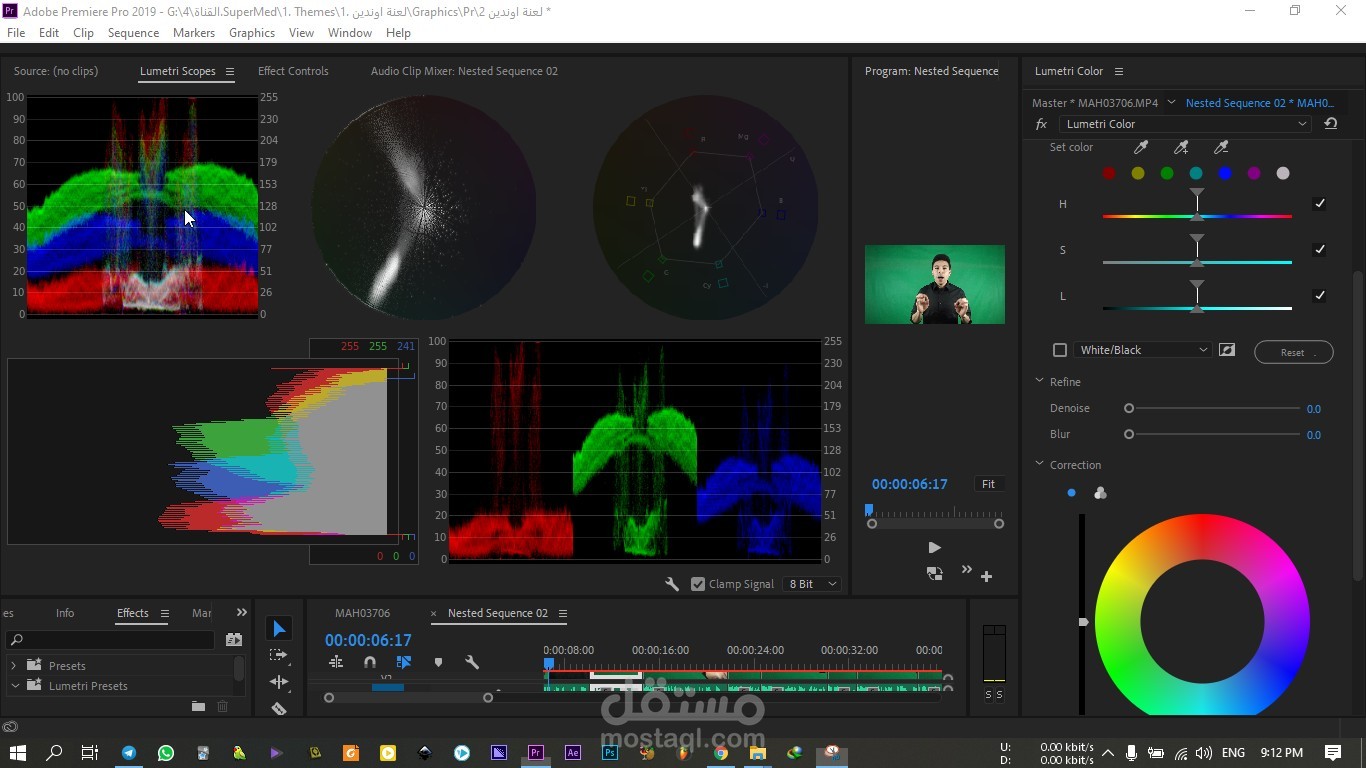Viewport: 1366px width, 768px height.
Task: Select the add color eyedropper
Action: [x=1181, y=148]
